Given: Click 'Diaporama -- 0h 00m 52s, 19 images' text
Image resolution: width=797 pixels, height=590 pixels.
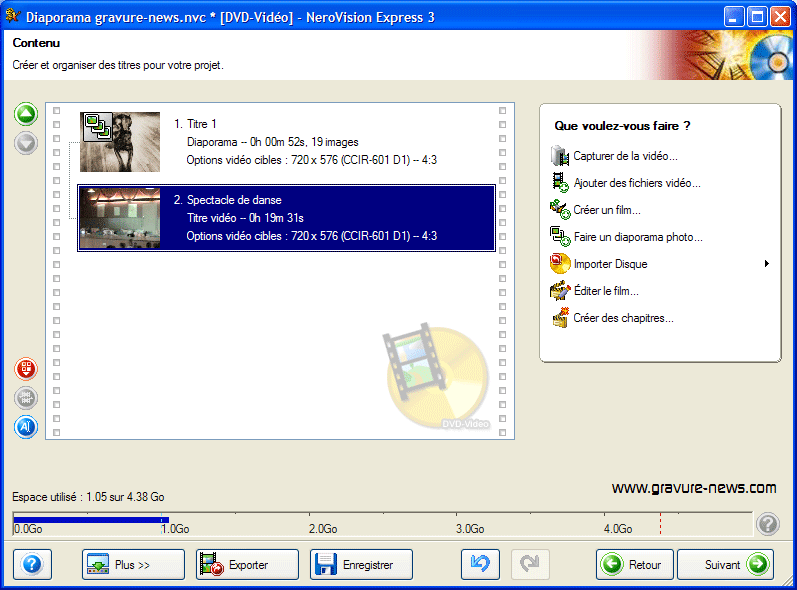Looking at the screenshot, I should [x=272, y=142].
